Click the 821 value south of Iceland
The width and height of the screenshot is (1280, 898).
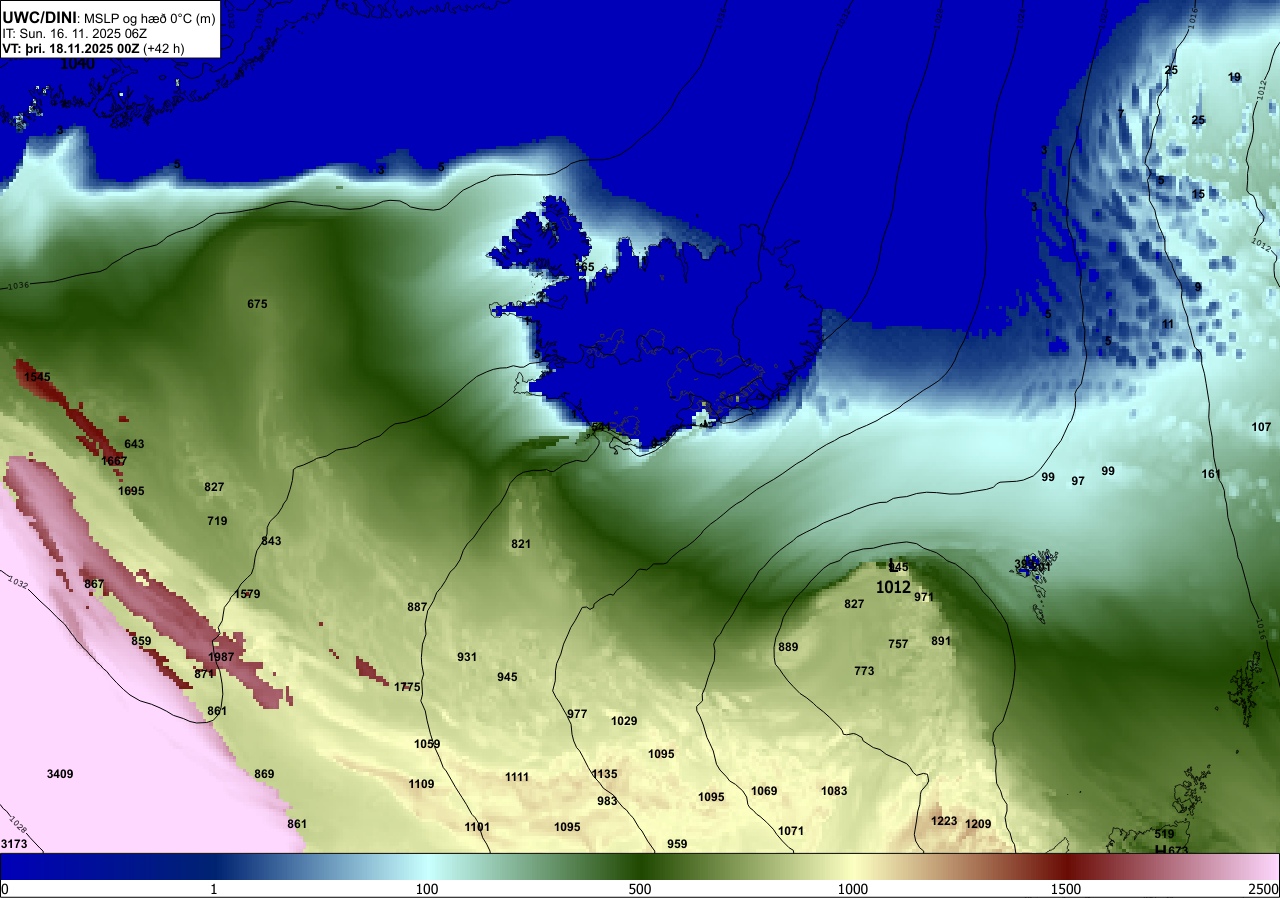521,544
